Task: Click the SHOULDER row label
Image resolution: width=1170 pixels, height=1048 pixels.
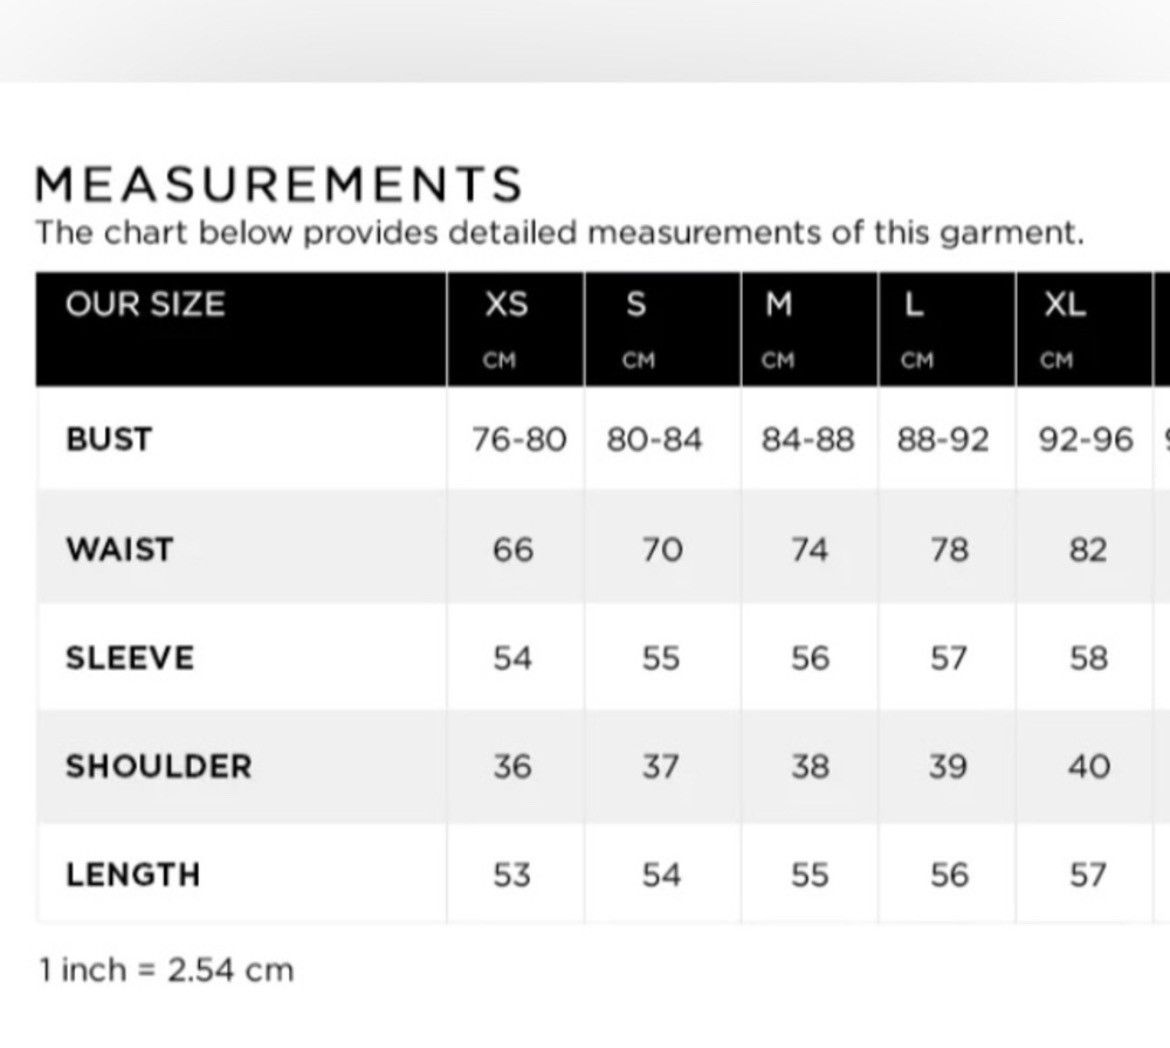Action: pos(159,767)
